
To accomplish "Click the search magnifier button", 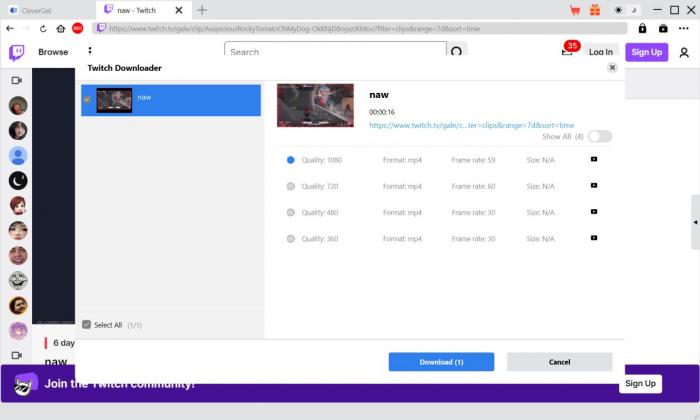I will pos(456,50).
